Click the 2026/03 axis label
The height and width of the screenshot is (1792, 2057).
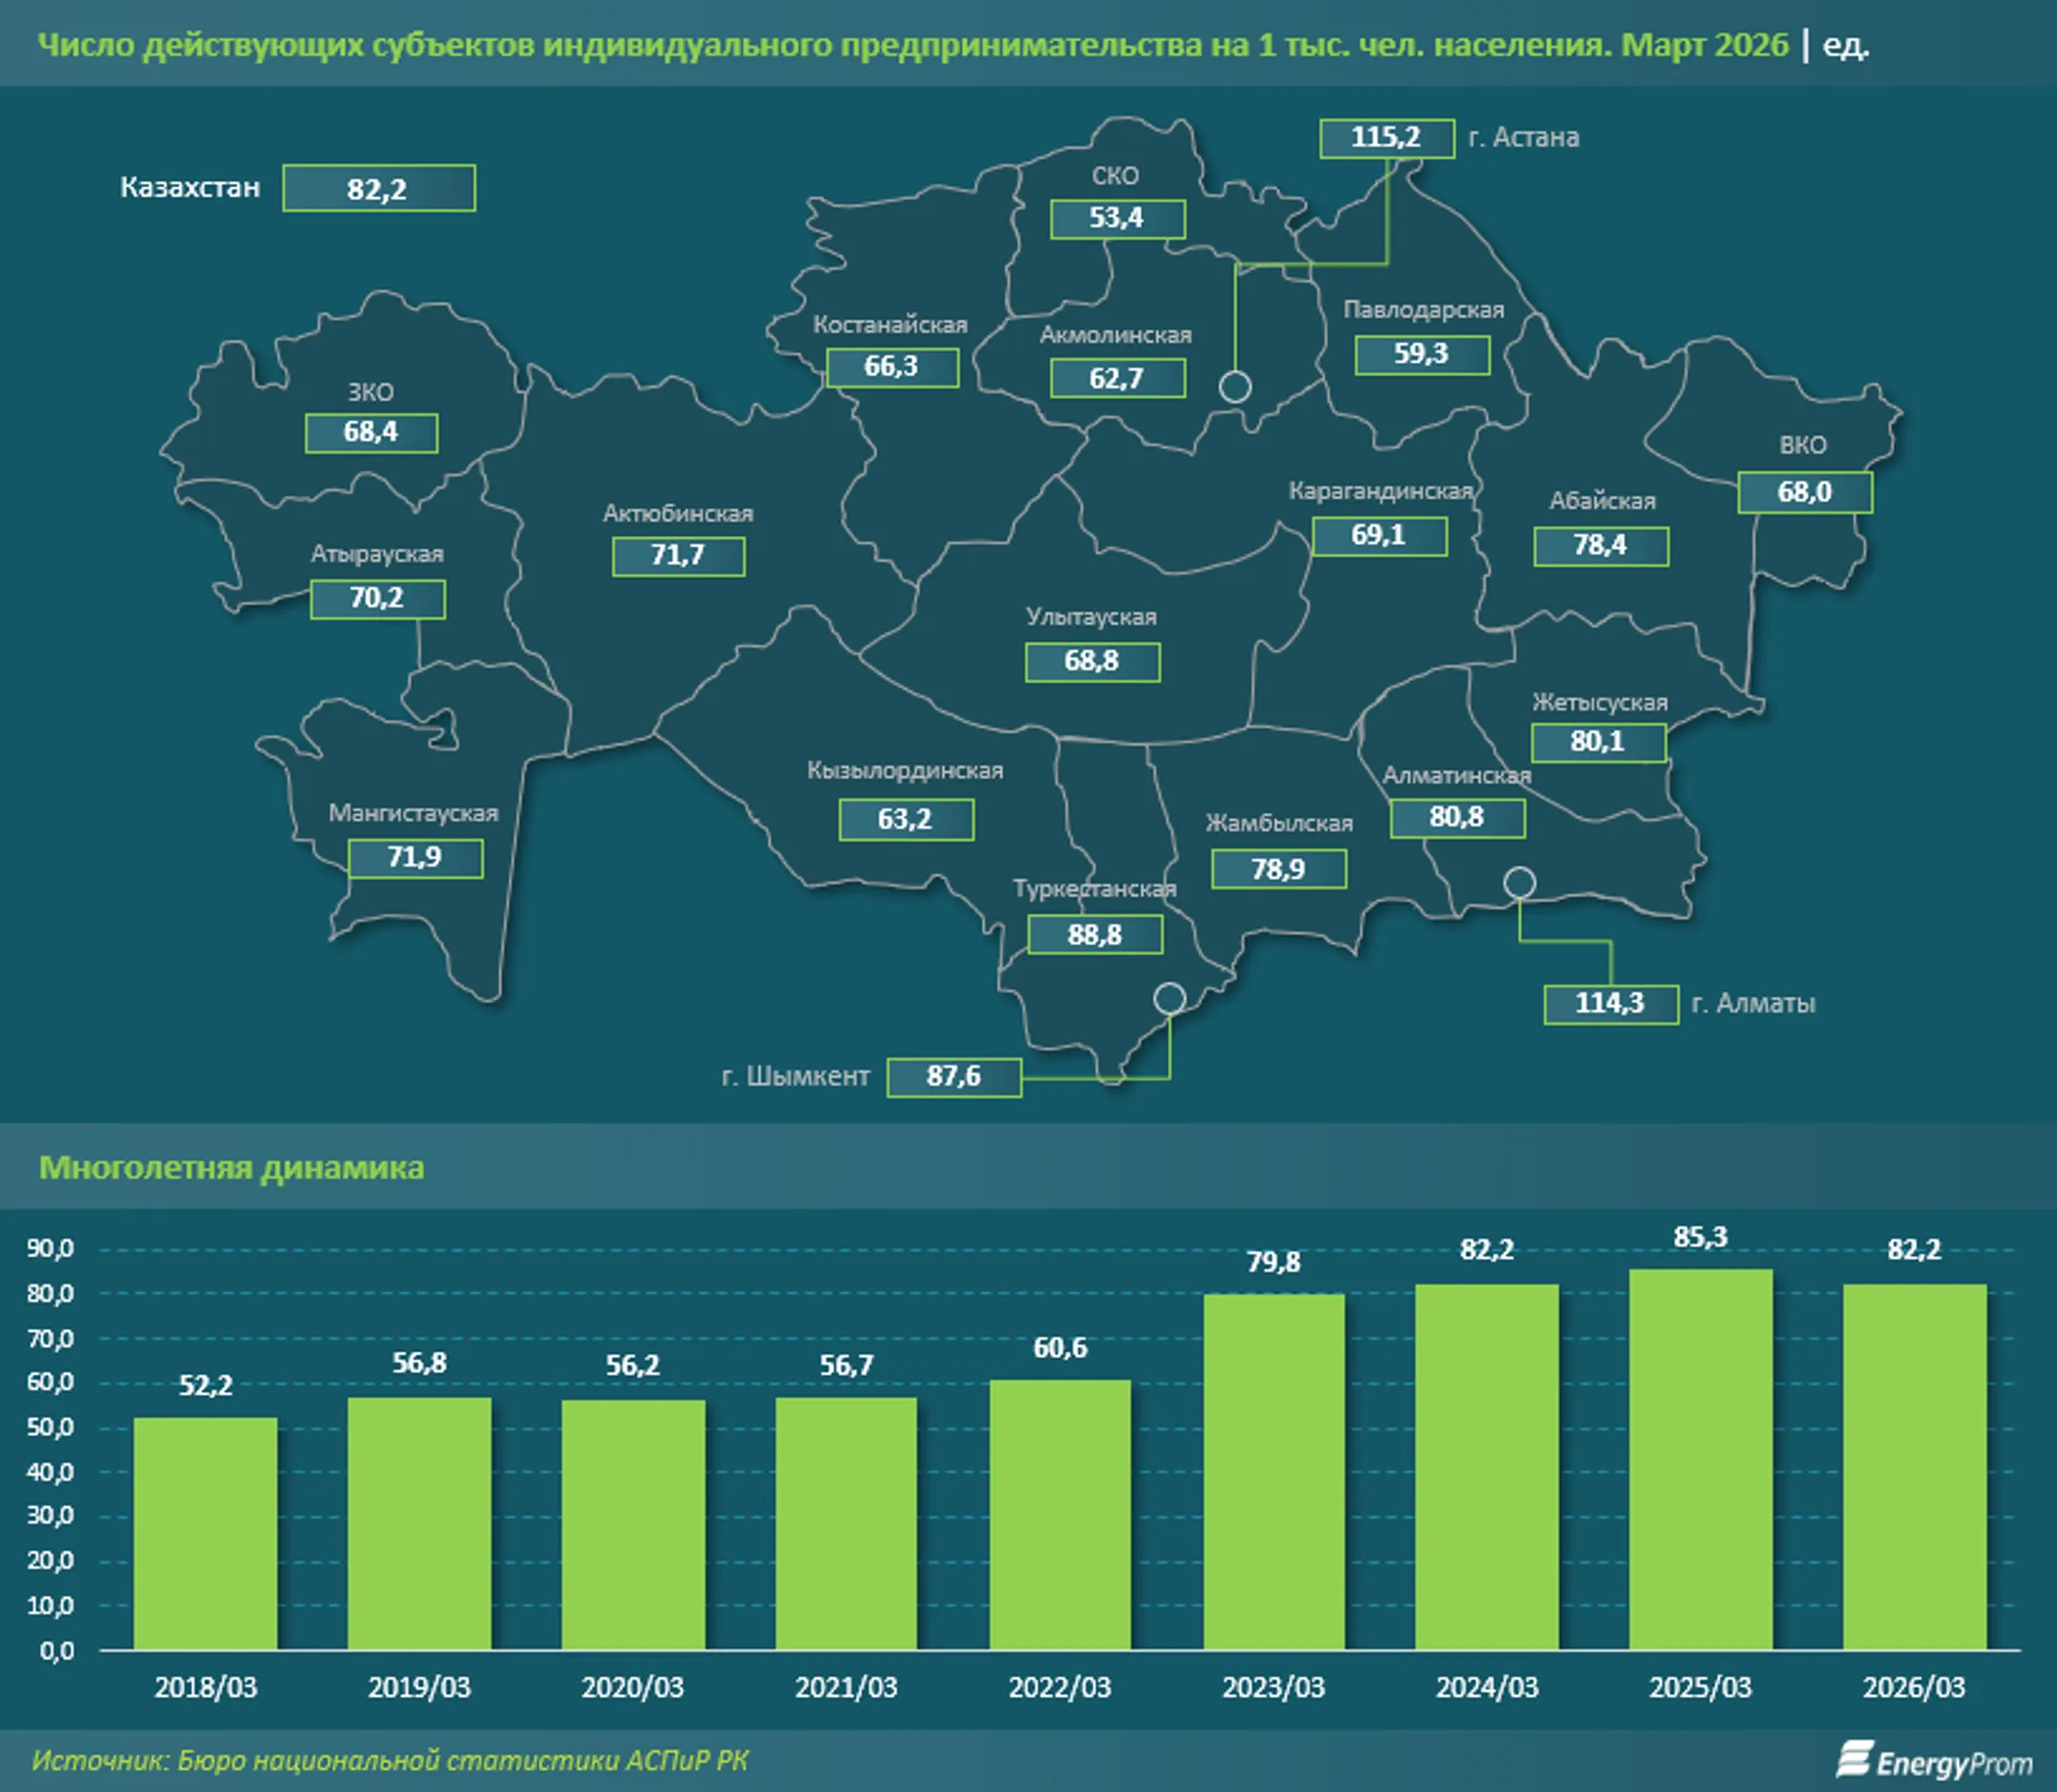1913,1688
